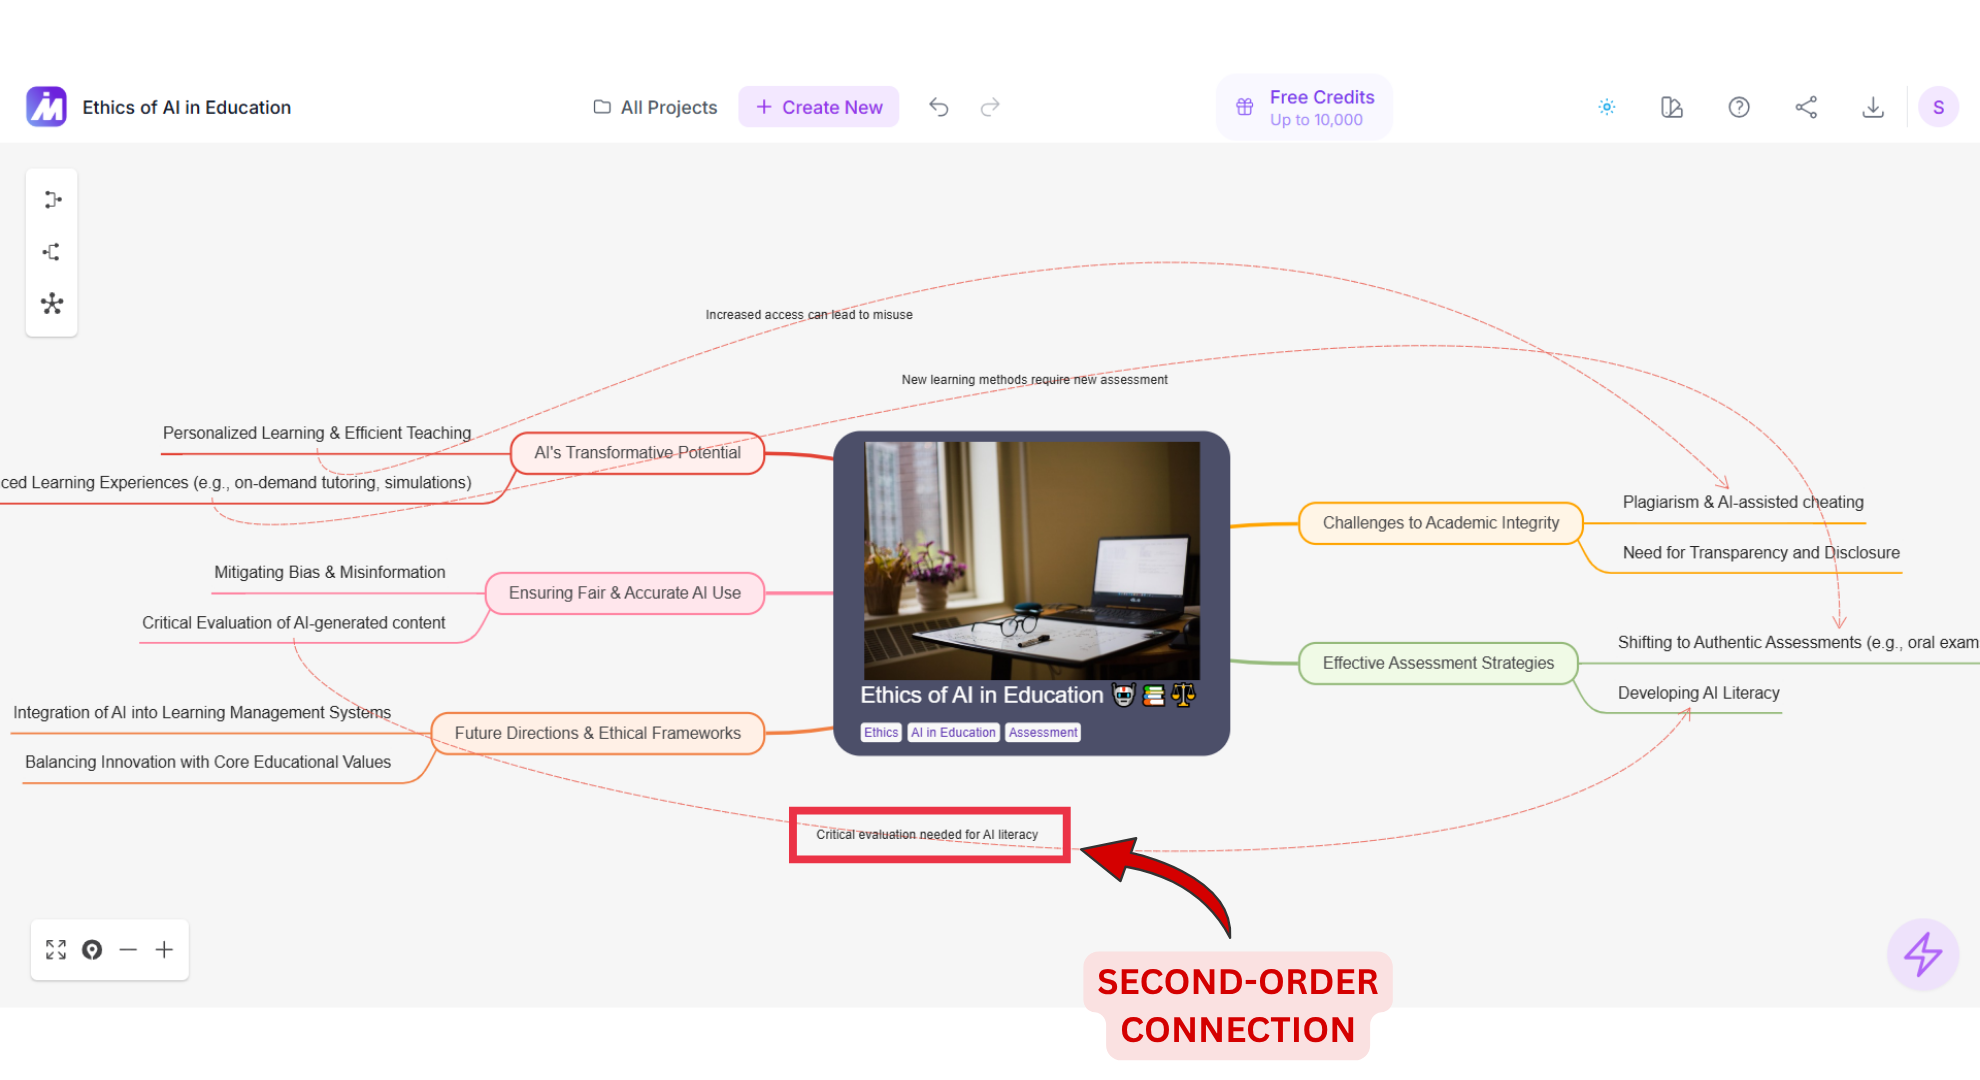Viewport: 1980px width, 1080px height.
Task: Select the Challenges to Academic Integrity node
Action: pos(1440,523)
